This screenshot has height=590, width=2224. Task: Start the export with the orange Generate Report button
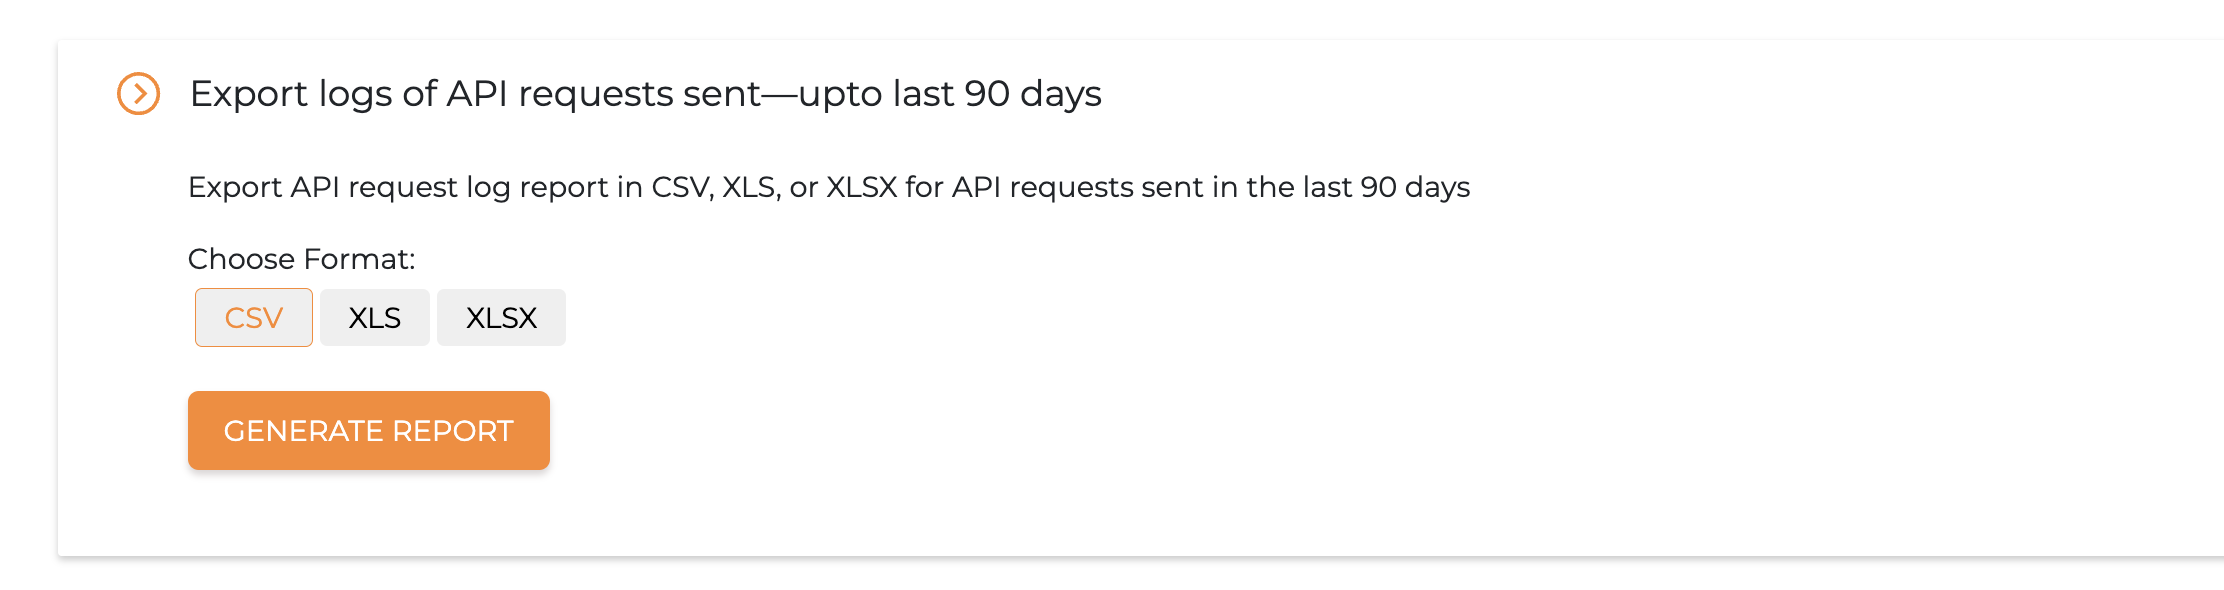(369, 431)
